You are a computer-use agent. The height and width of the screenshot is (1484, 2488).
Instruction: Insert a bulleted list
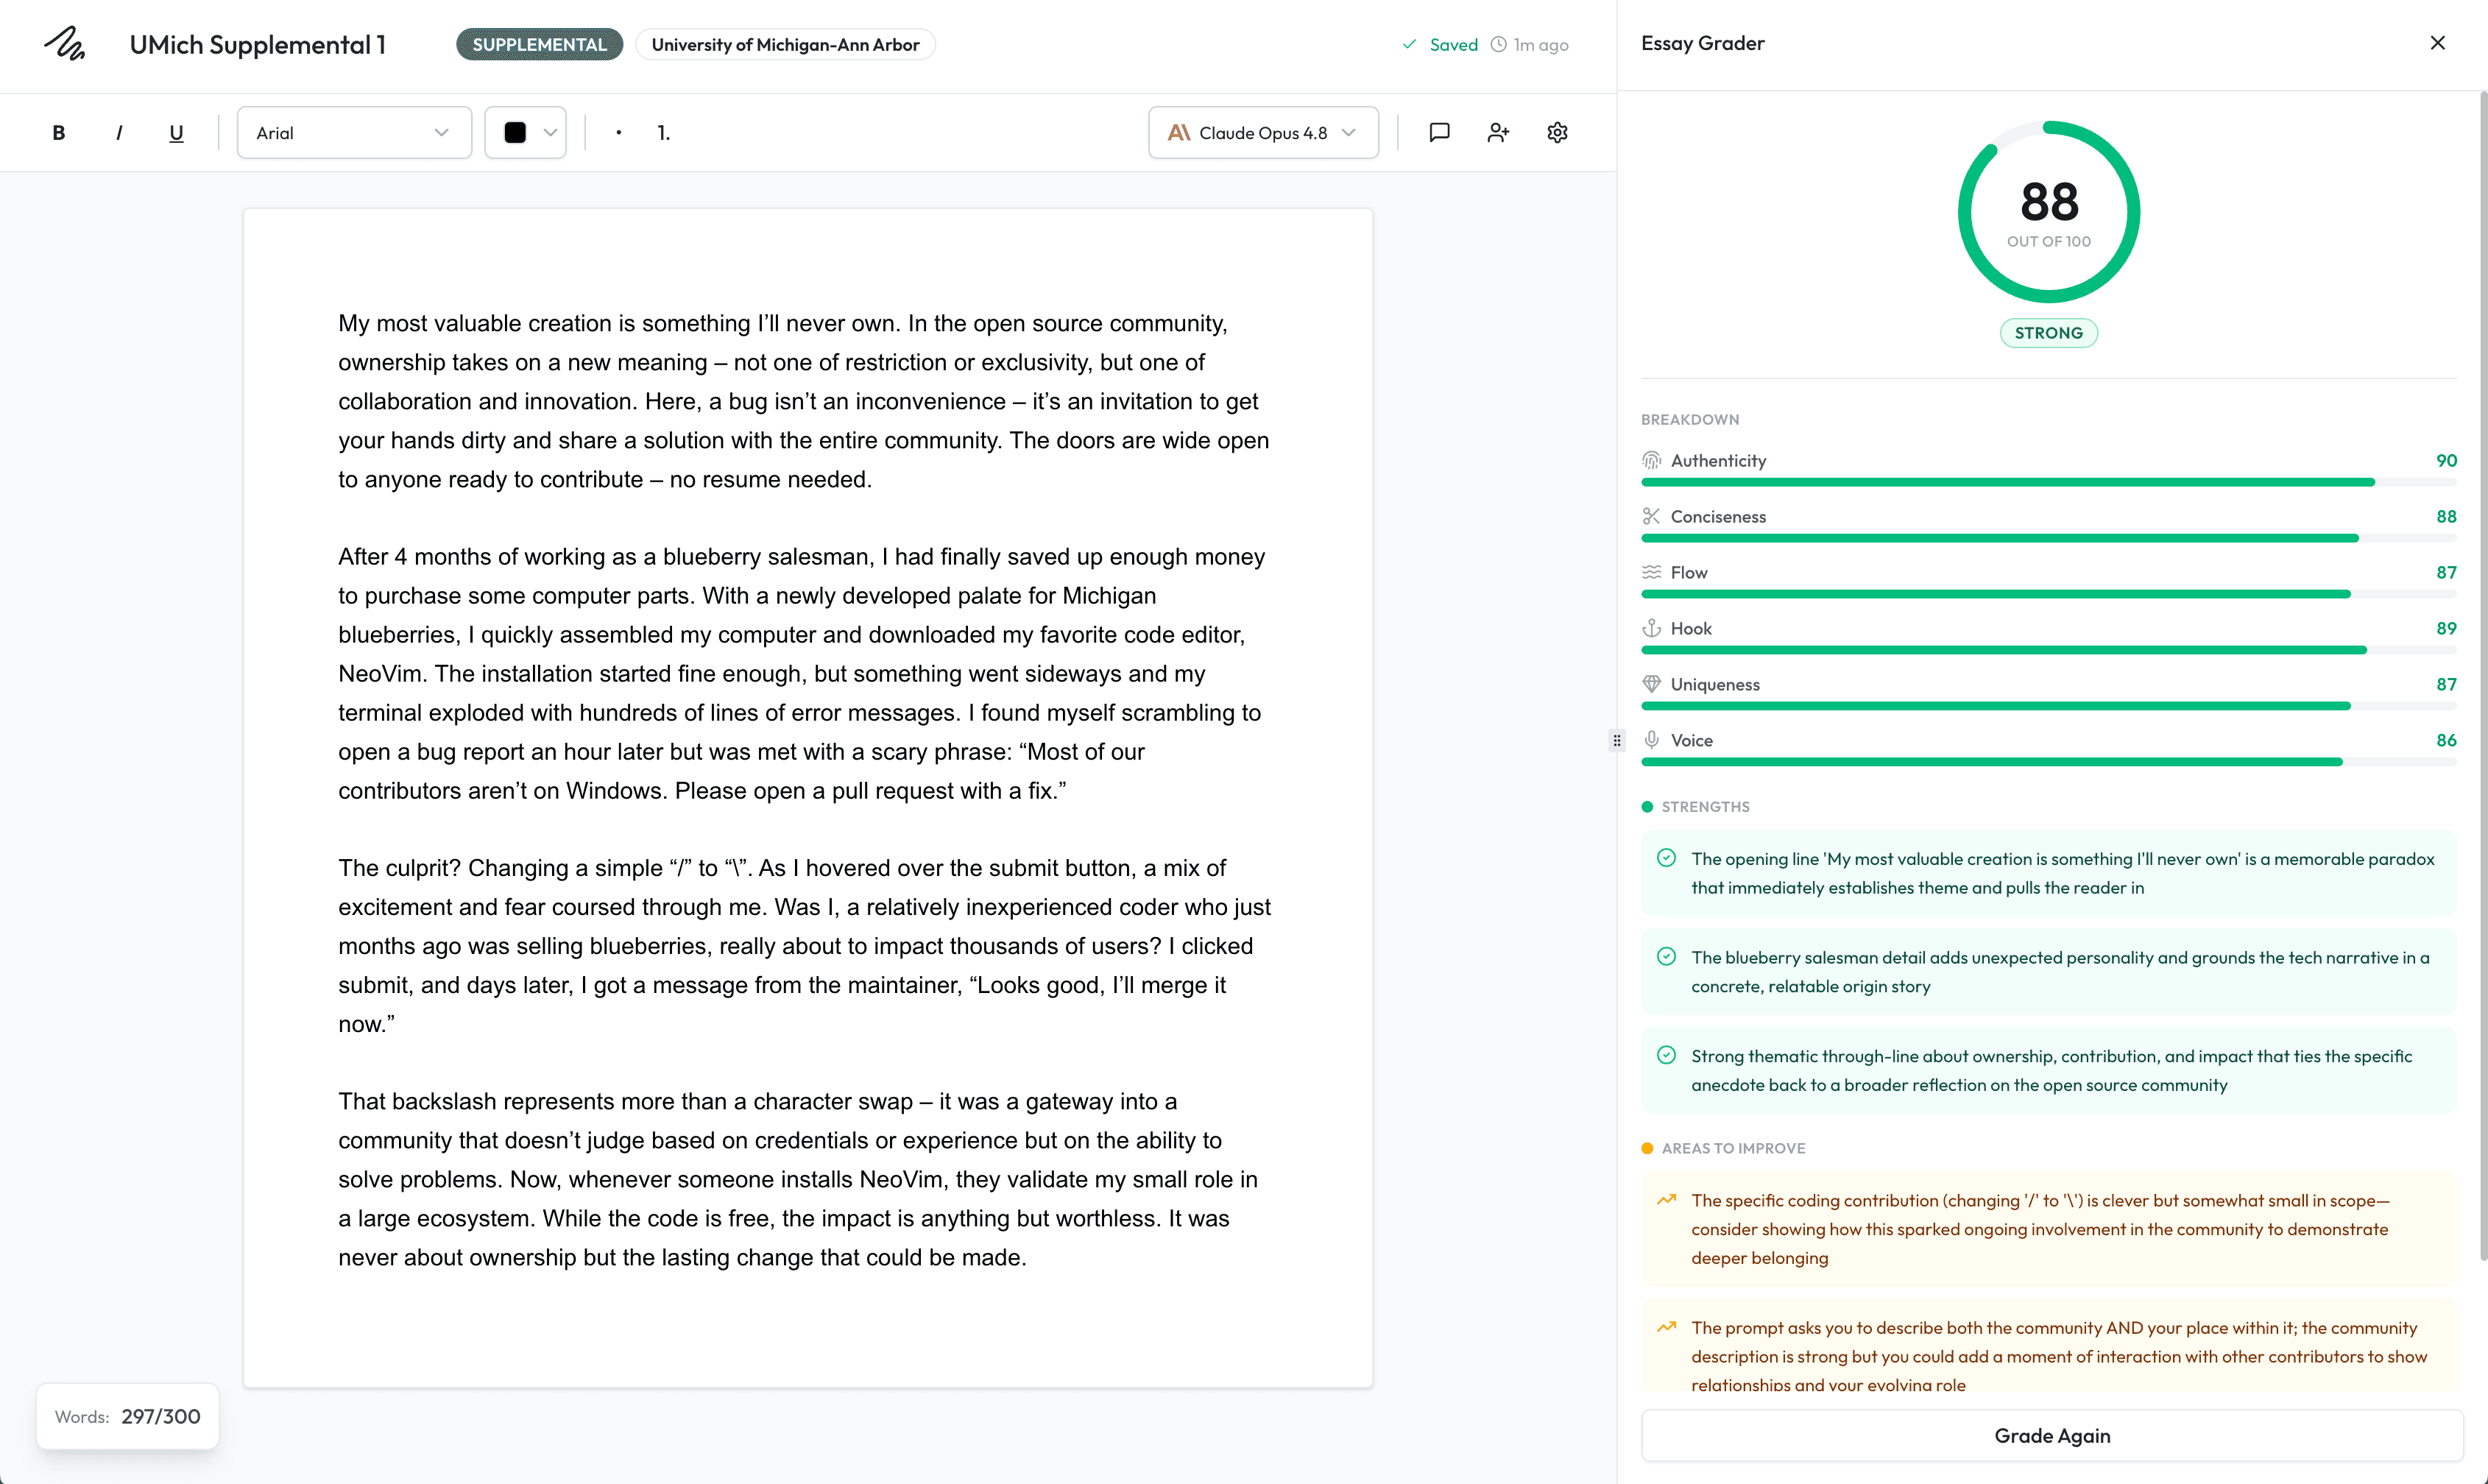coord(619,133)
